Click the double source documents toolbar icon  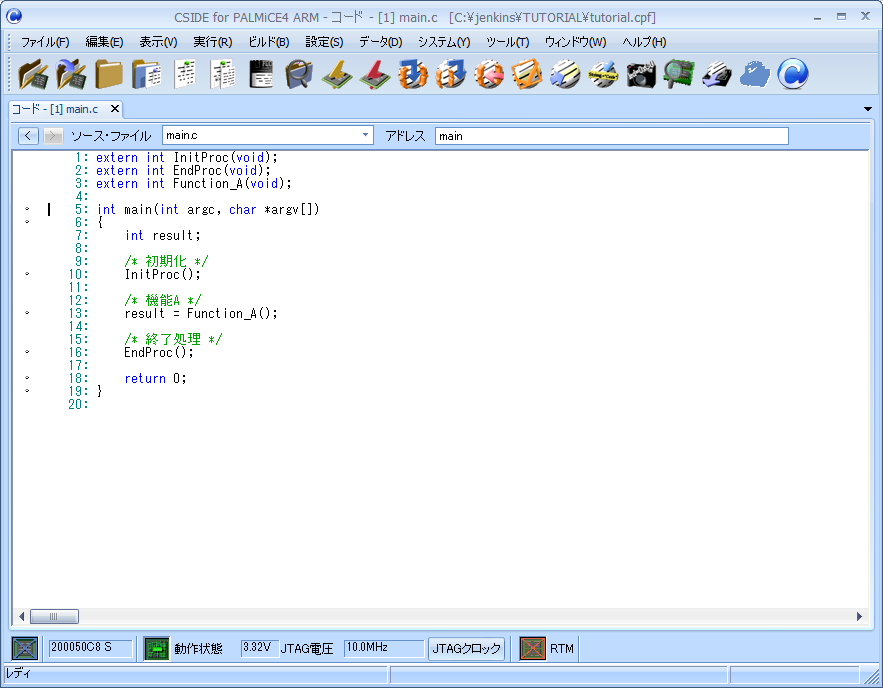223,74
